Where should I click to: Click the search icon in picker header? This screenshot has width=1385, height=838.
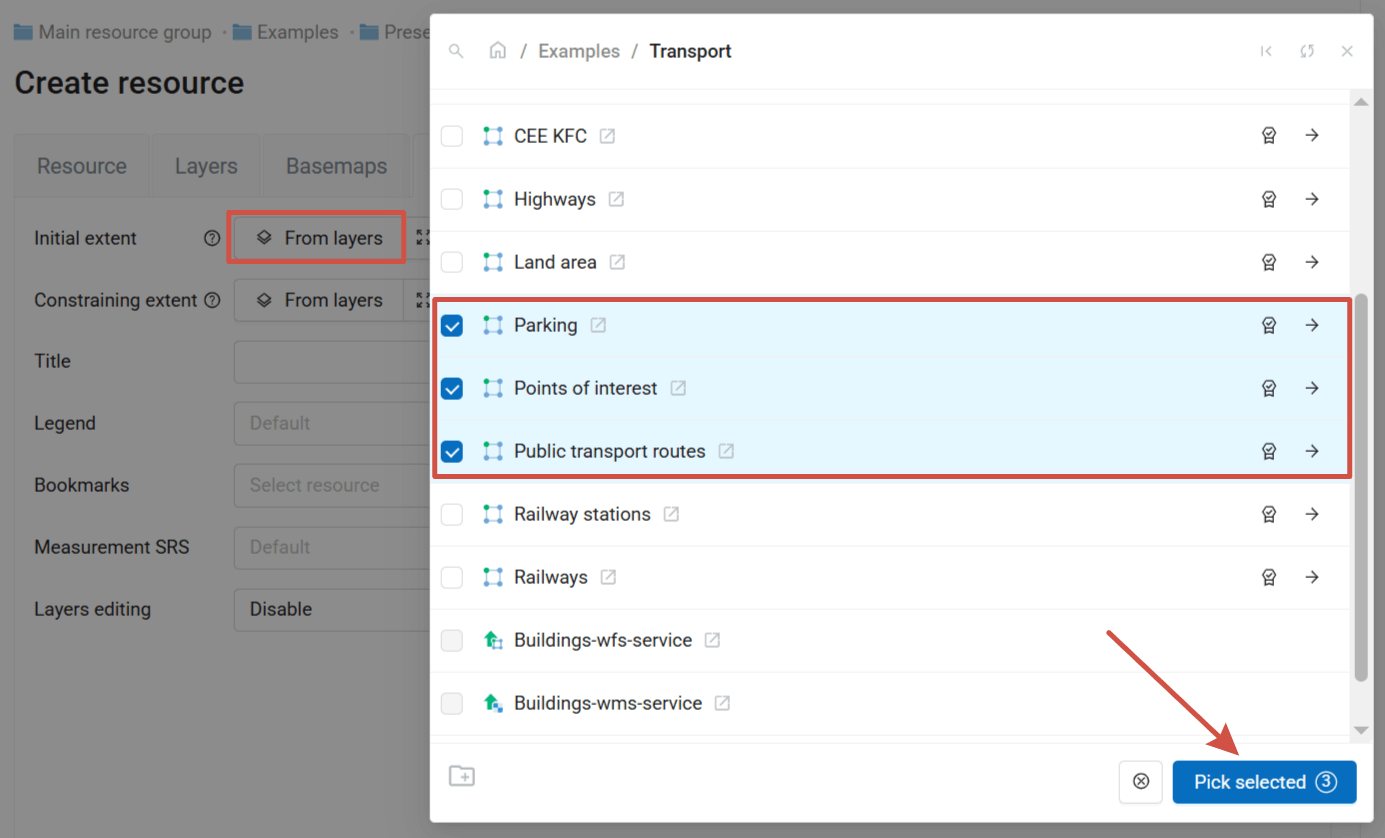pyautogui.click(x=456, y=51)
